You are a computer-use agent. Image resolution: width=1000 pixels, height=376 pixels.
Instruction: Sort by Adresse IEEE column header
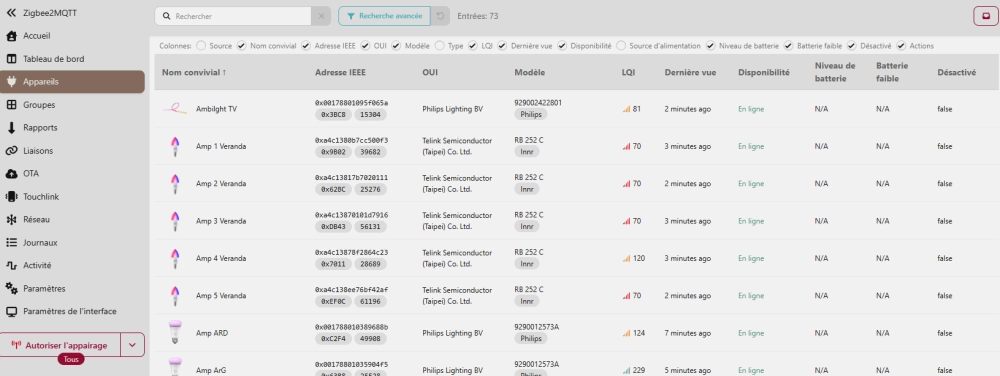point(340,73)
